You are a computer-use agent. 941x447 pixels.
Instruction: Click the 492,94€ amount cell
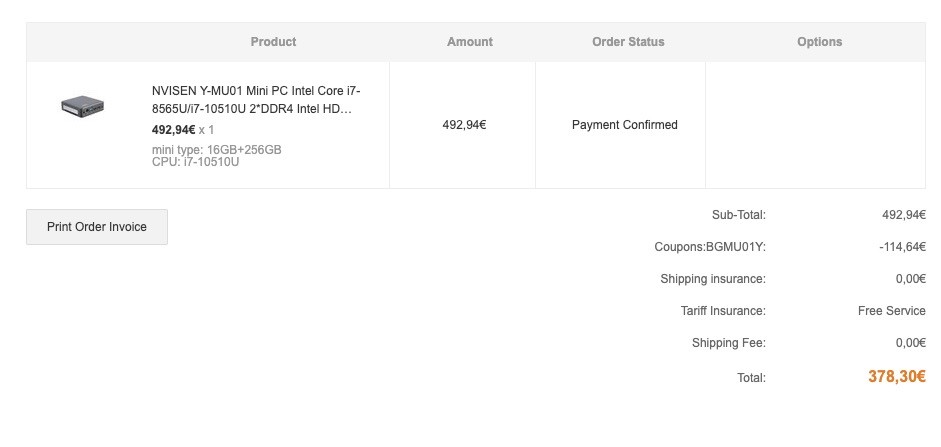coord(464,125)
